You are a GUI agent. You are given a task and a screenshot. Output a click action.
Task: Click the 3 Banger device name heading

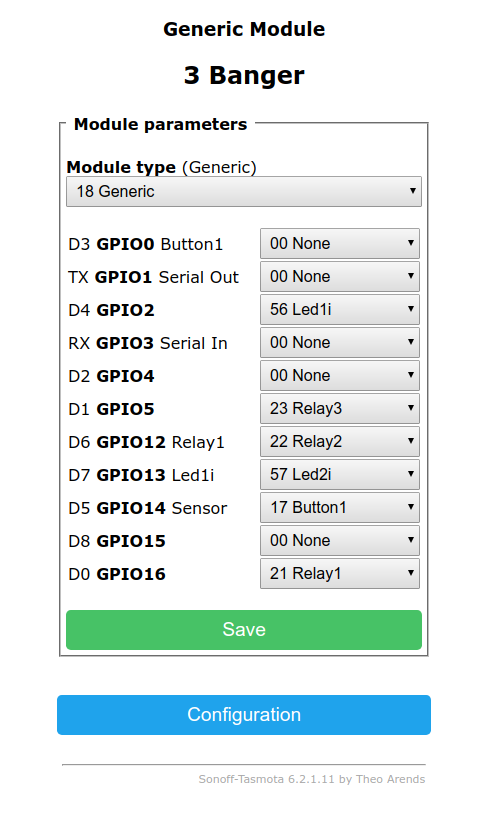244,75
